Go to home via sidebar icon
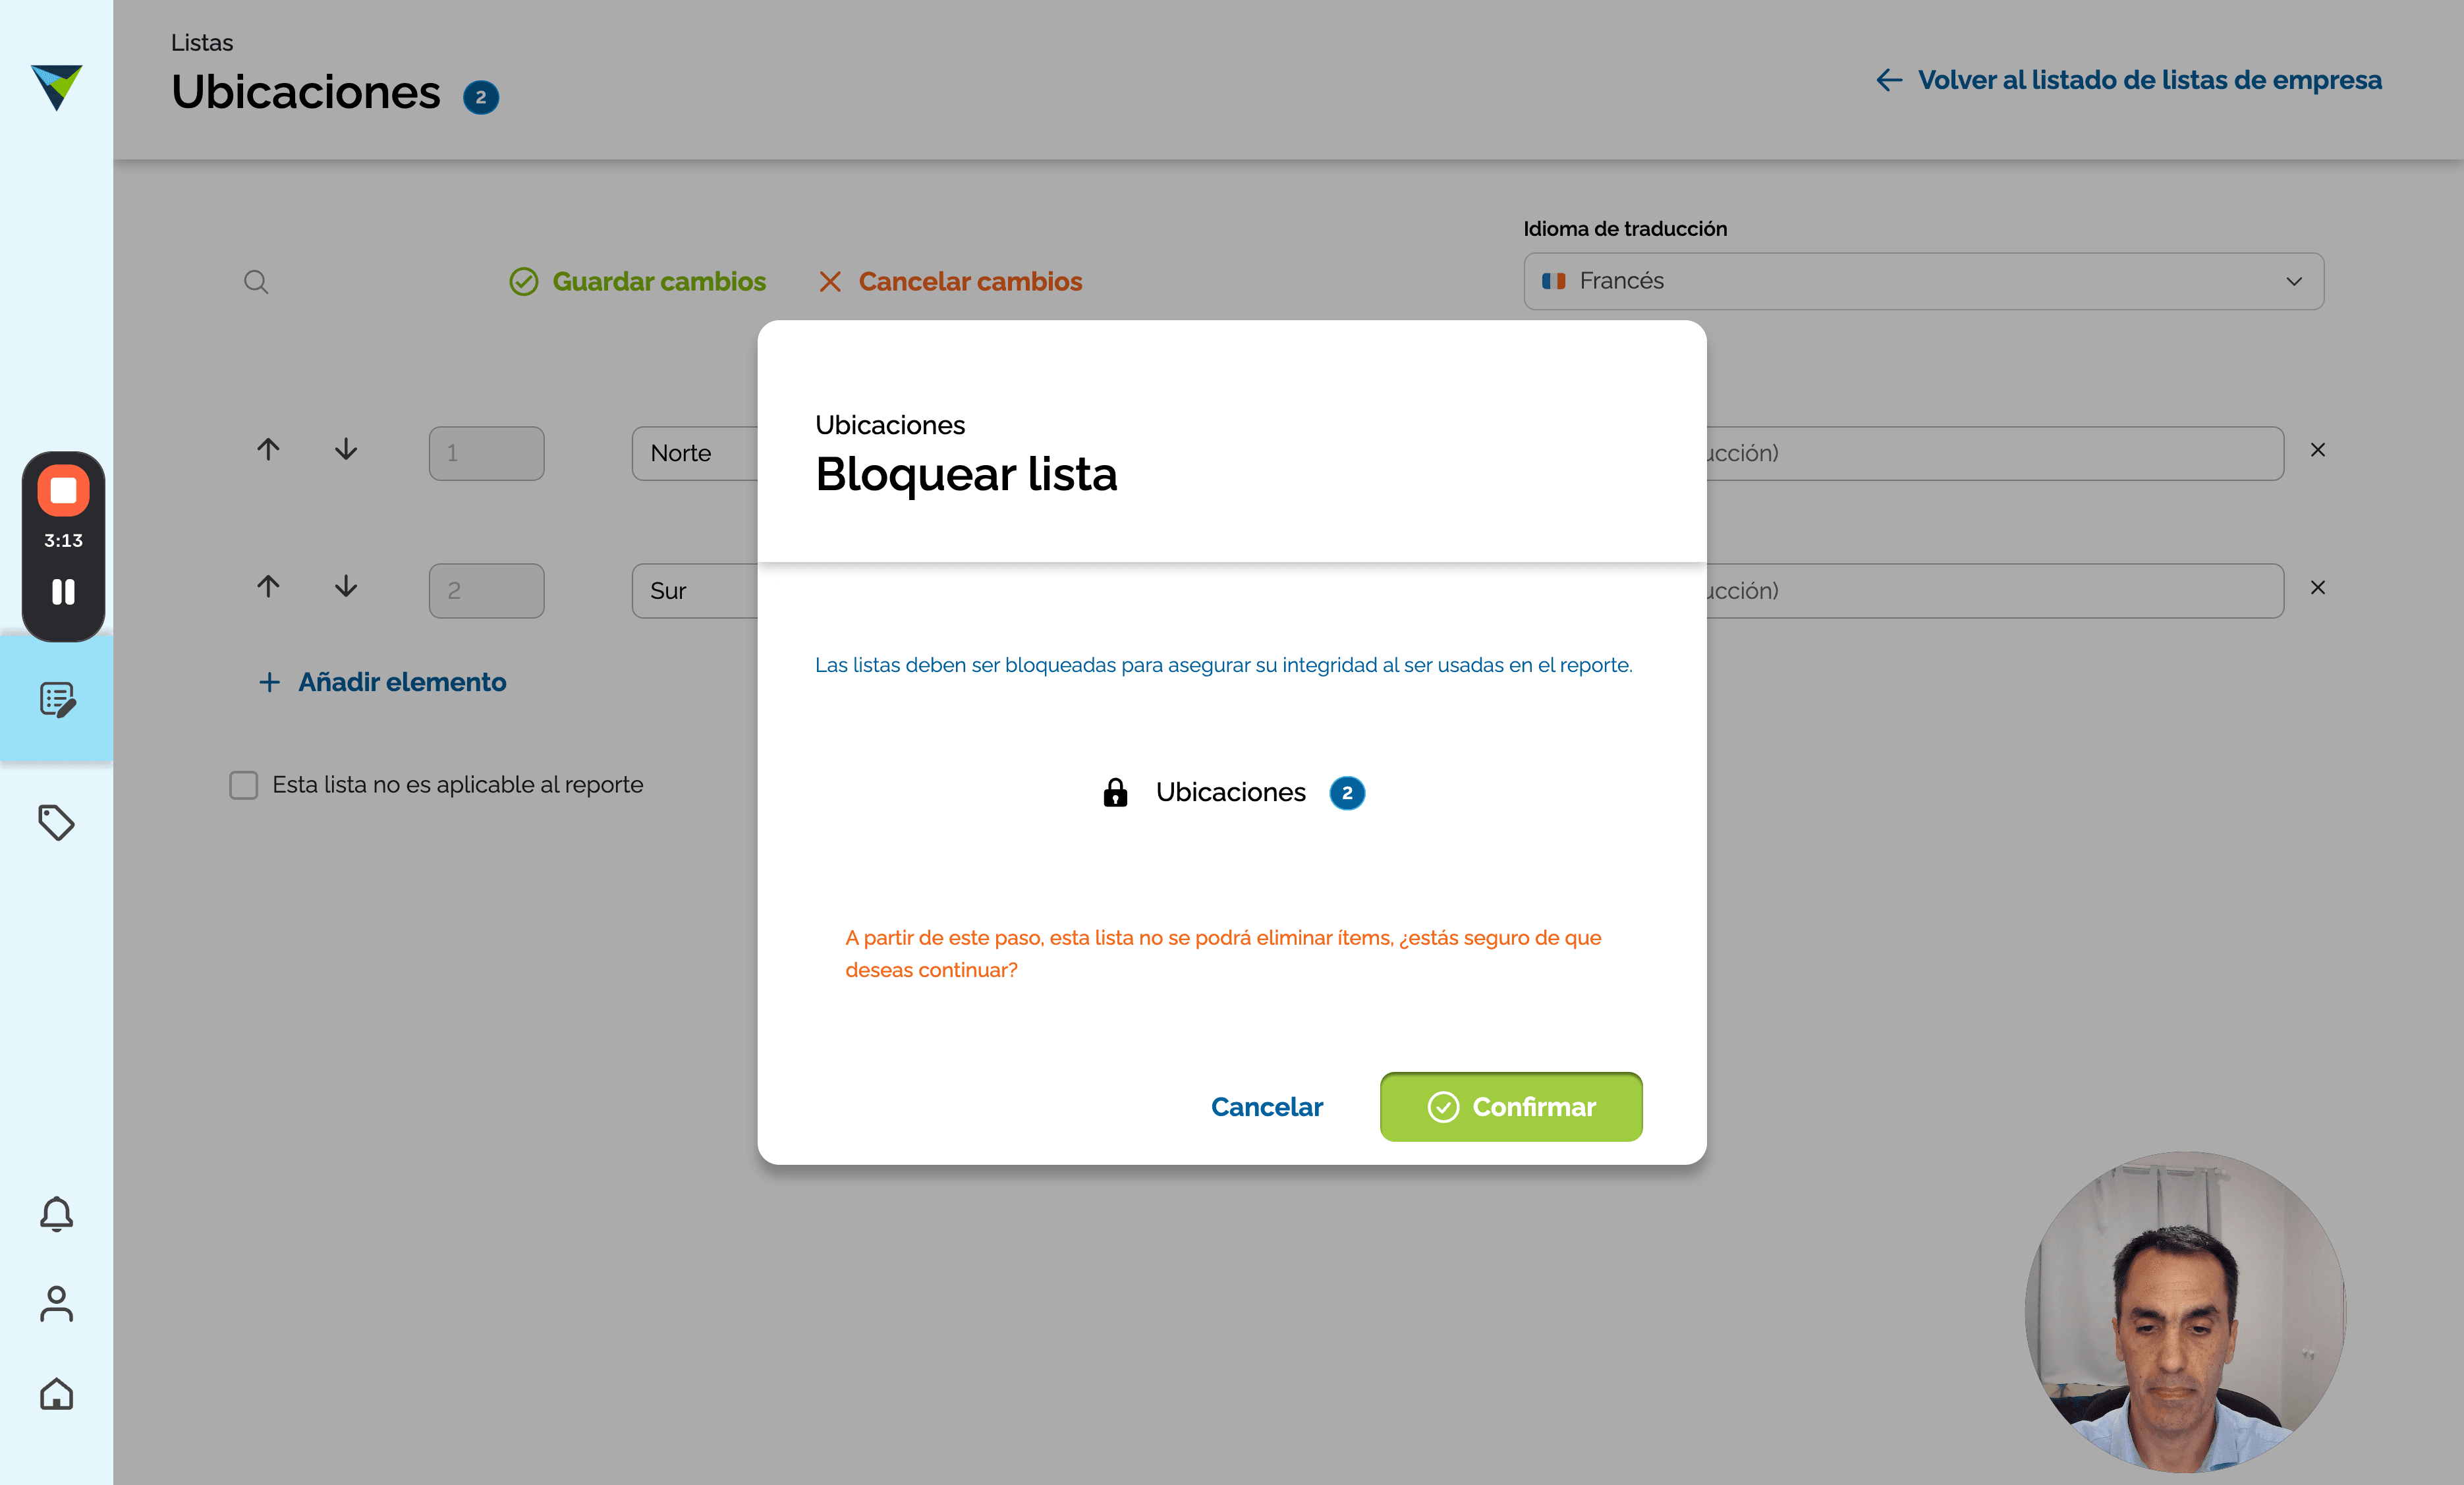Viewport: 2464px width, 1485px height. 57,1394
